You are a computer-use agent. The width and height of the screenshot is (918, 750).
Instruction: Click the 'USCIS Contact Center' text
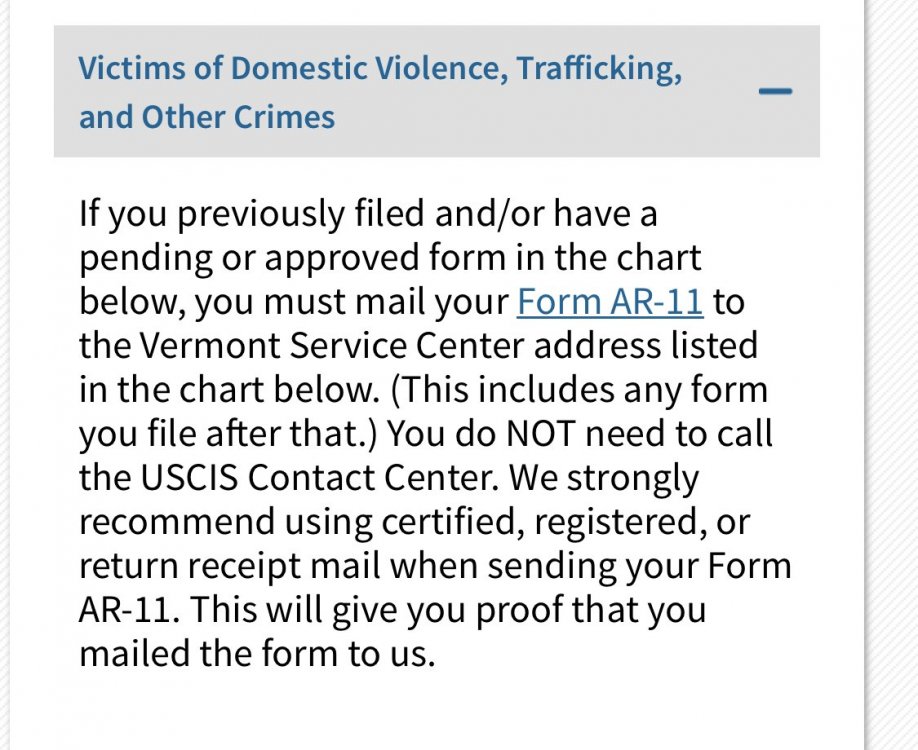318,478
